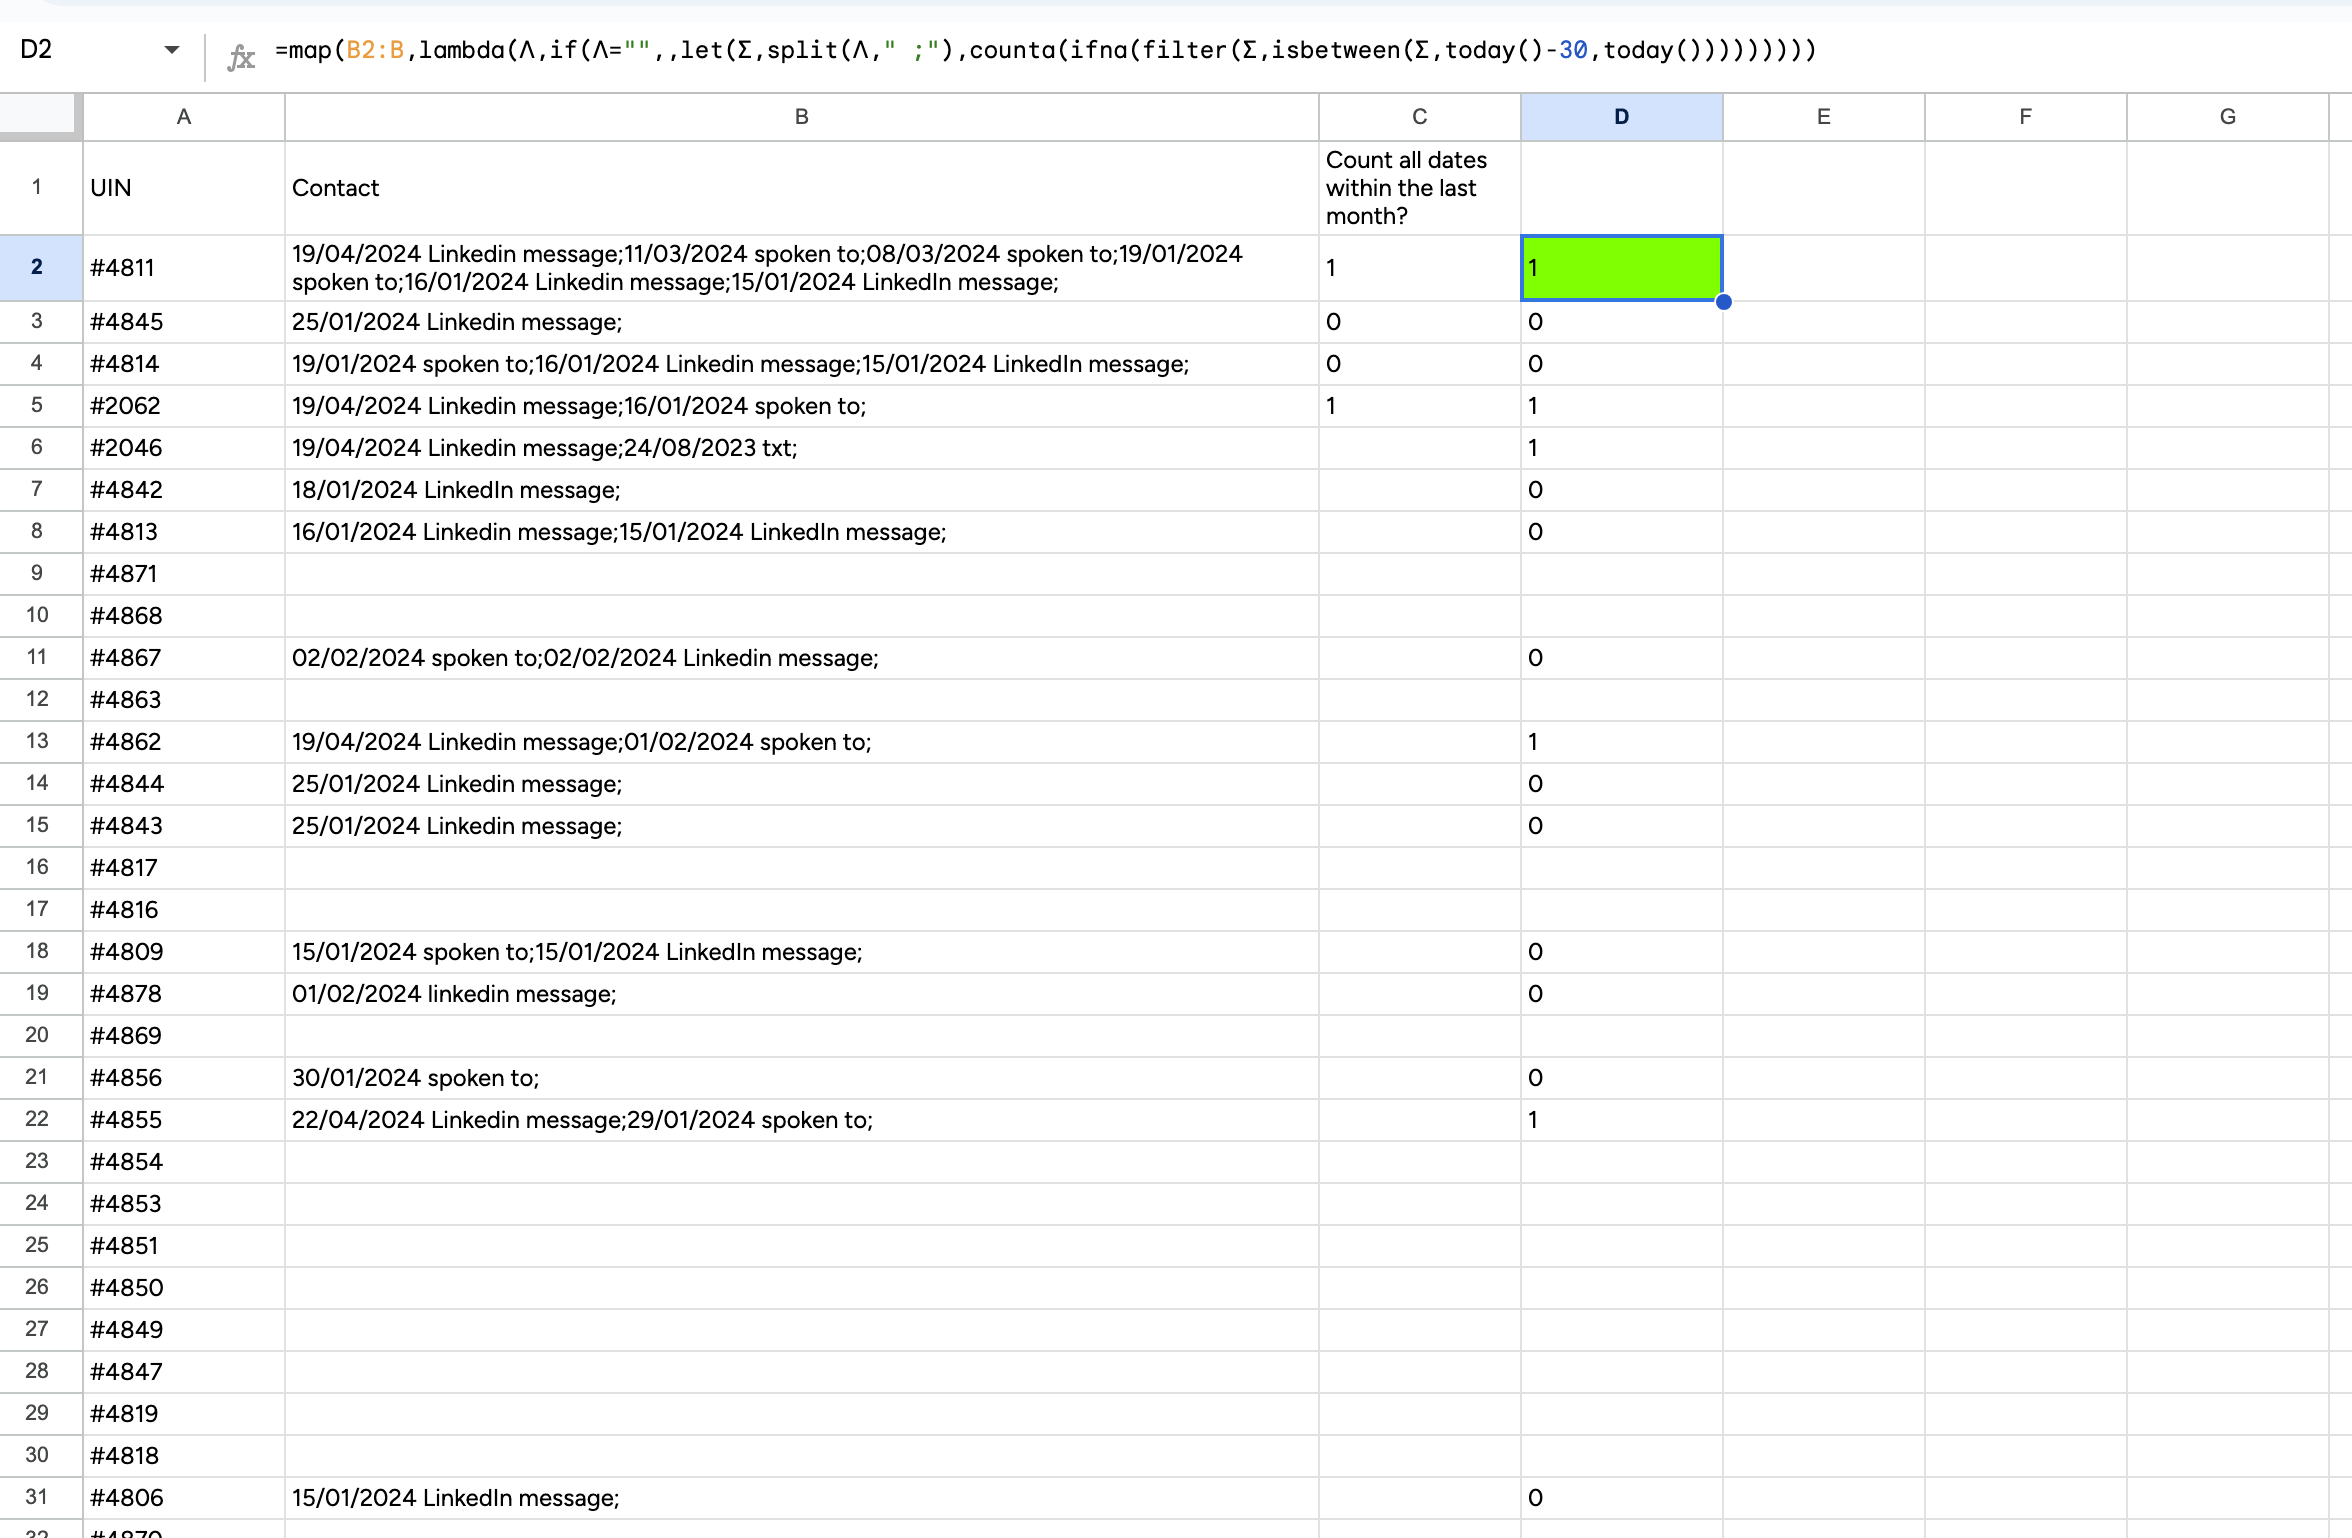Viewport: 2352px width, 1538px height.
Task: Click row 2 header number
Action: (x=37, y=267)
